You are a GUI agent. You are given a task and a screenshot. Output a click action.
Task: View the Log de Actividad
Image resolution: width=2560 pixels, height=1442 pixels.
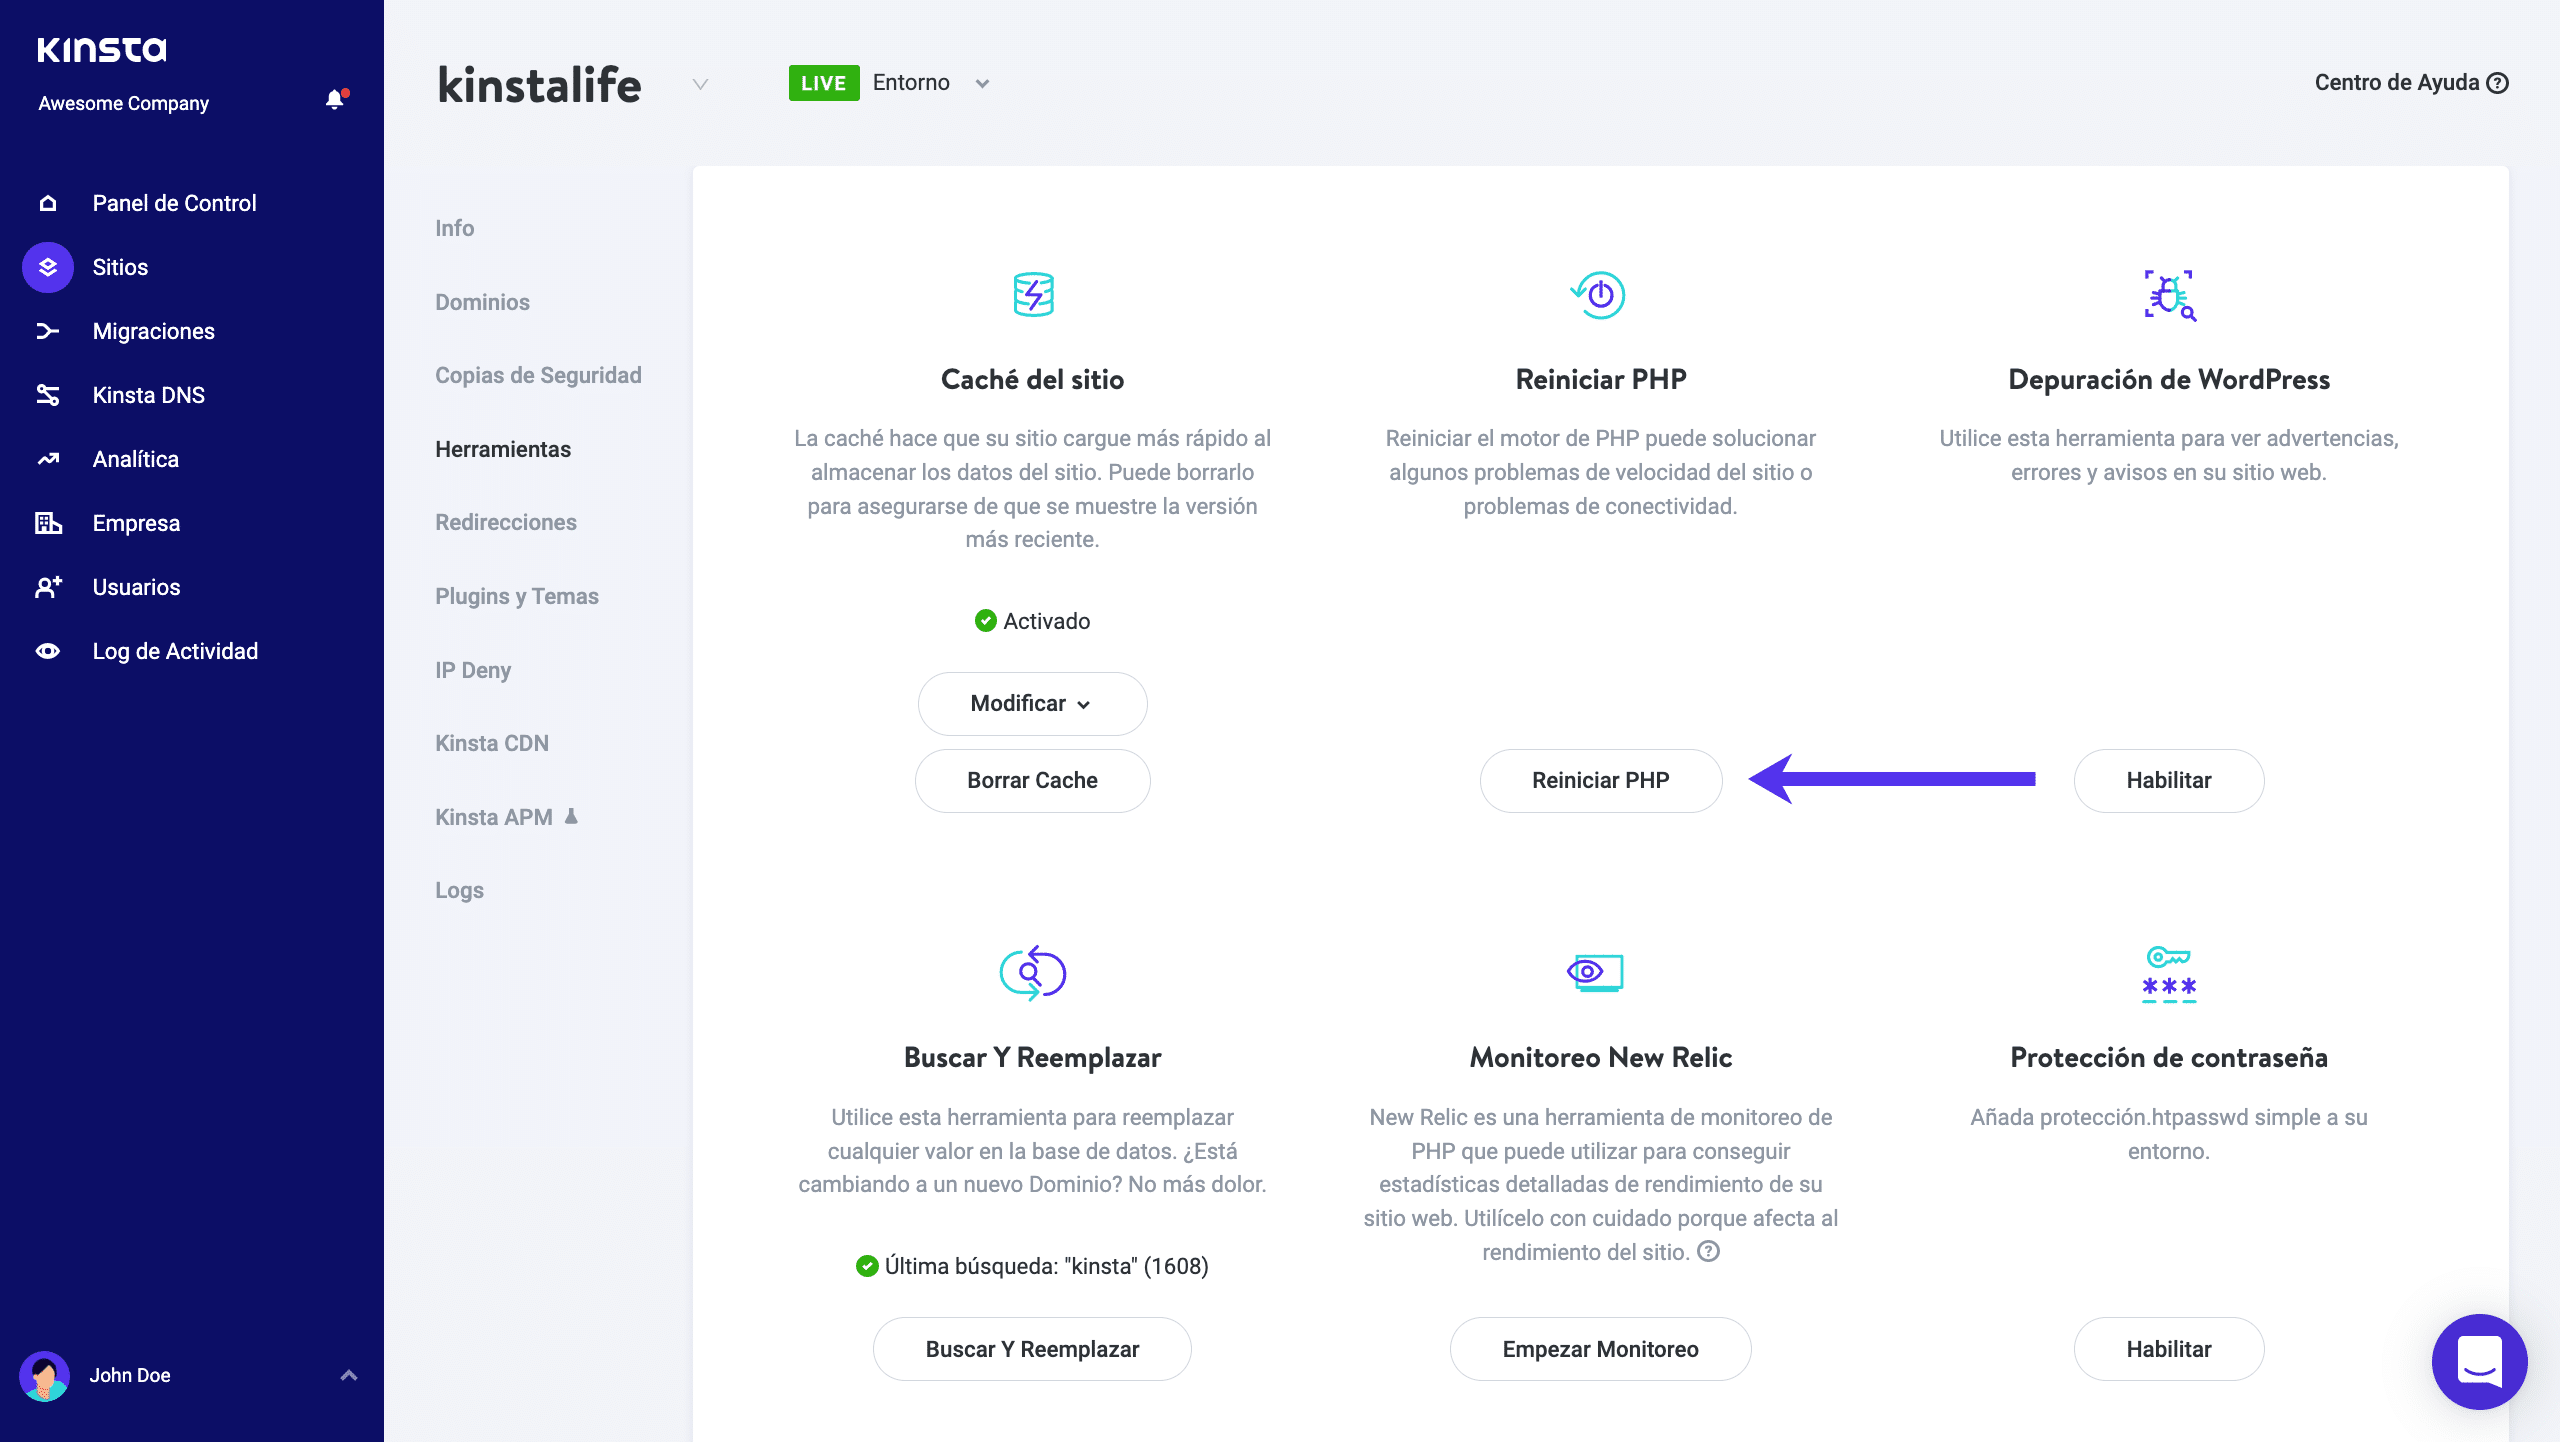pyautogui.click(x=175, y=651)
